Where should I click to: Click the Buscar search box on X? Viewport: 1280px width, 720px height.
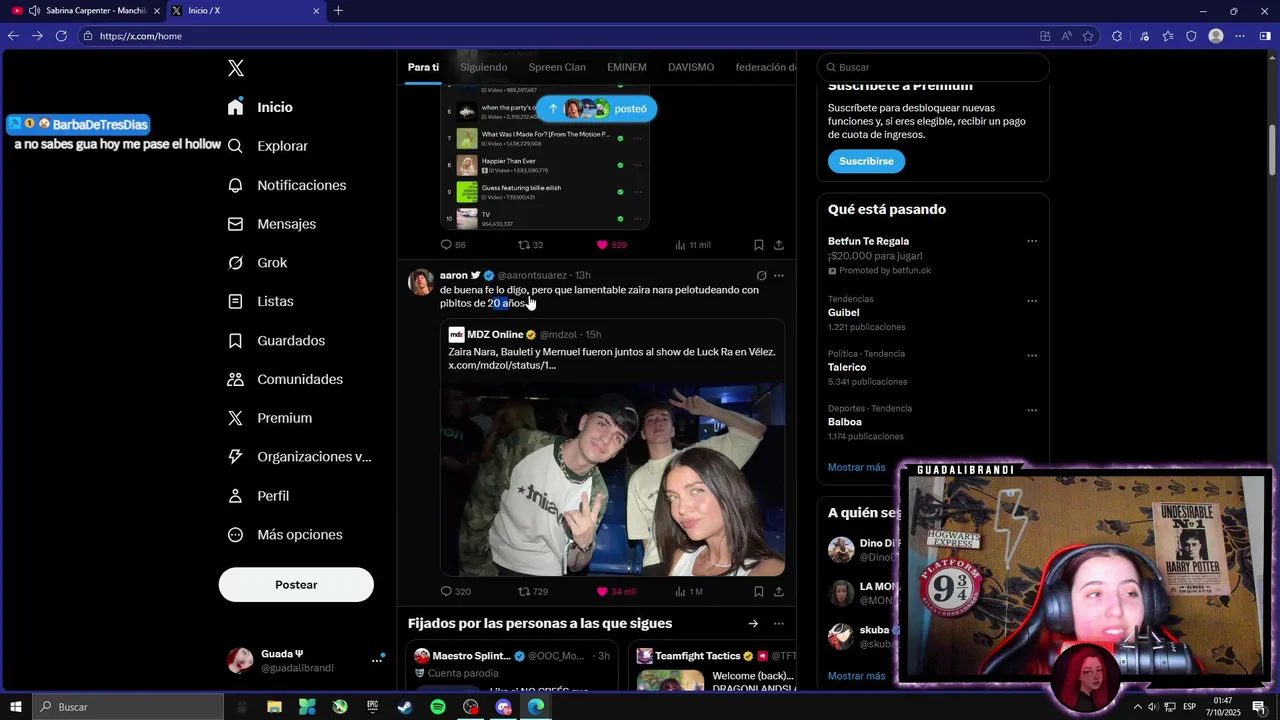(933, 67)
